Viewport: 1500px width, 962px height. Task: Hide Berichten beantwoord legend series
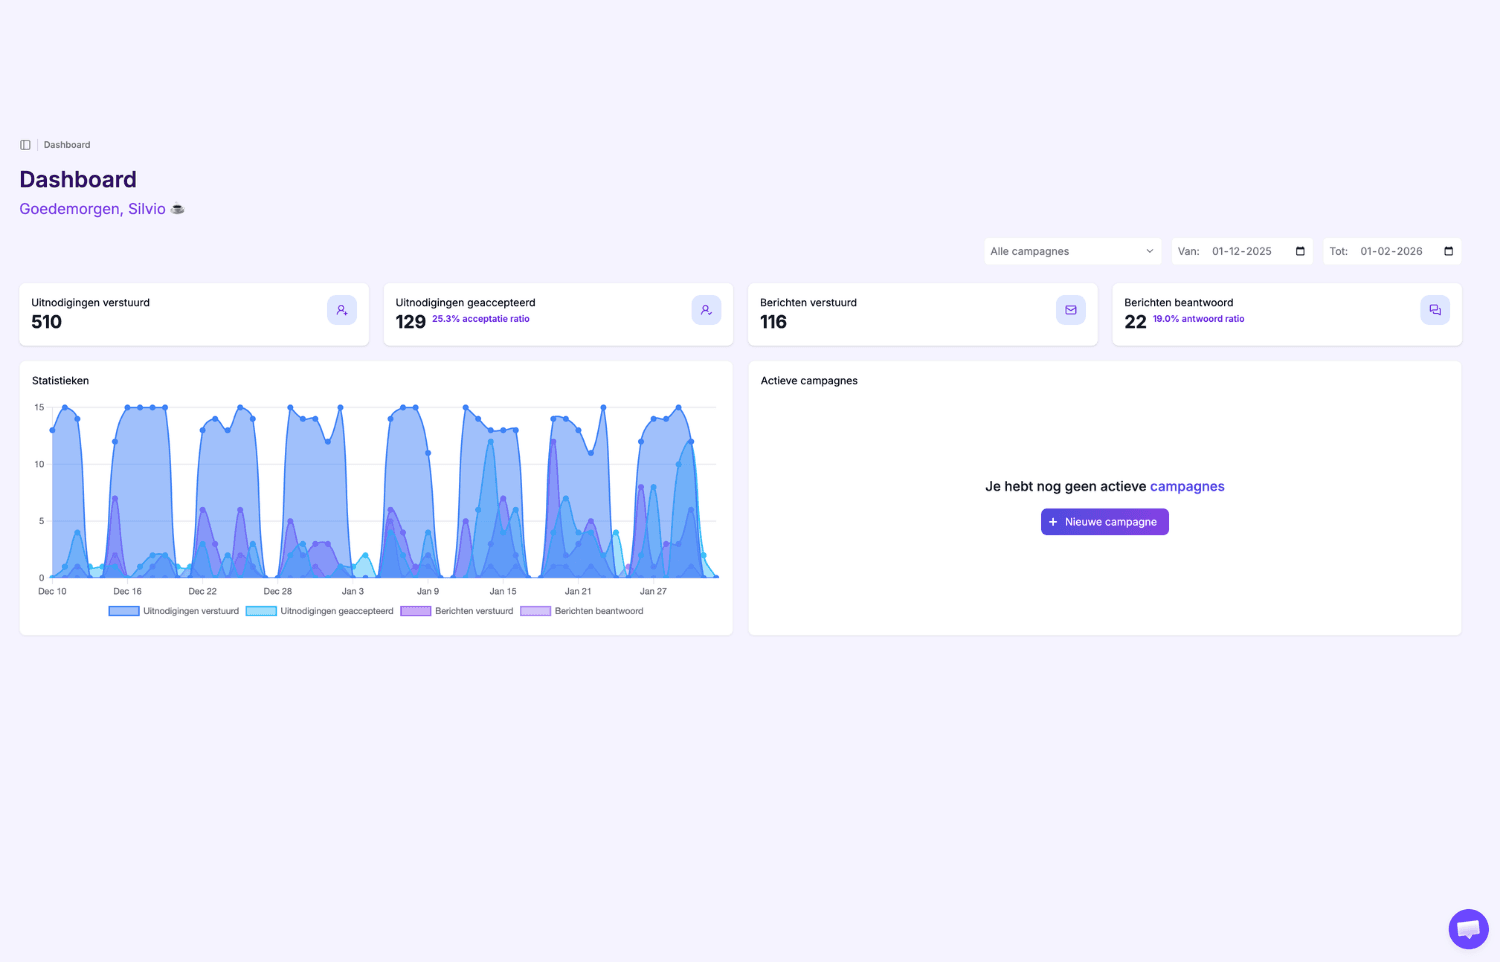(582, 611)
